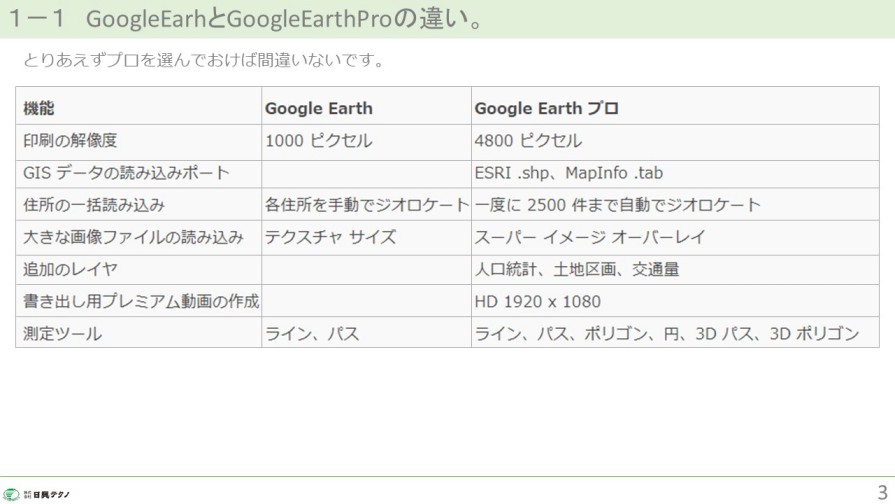Click the 追加のレイヤ row label

pyautogui.click(x=70, y=269)
